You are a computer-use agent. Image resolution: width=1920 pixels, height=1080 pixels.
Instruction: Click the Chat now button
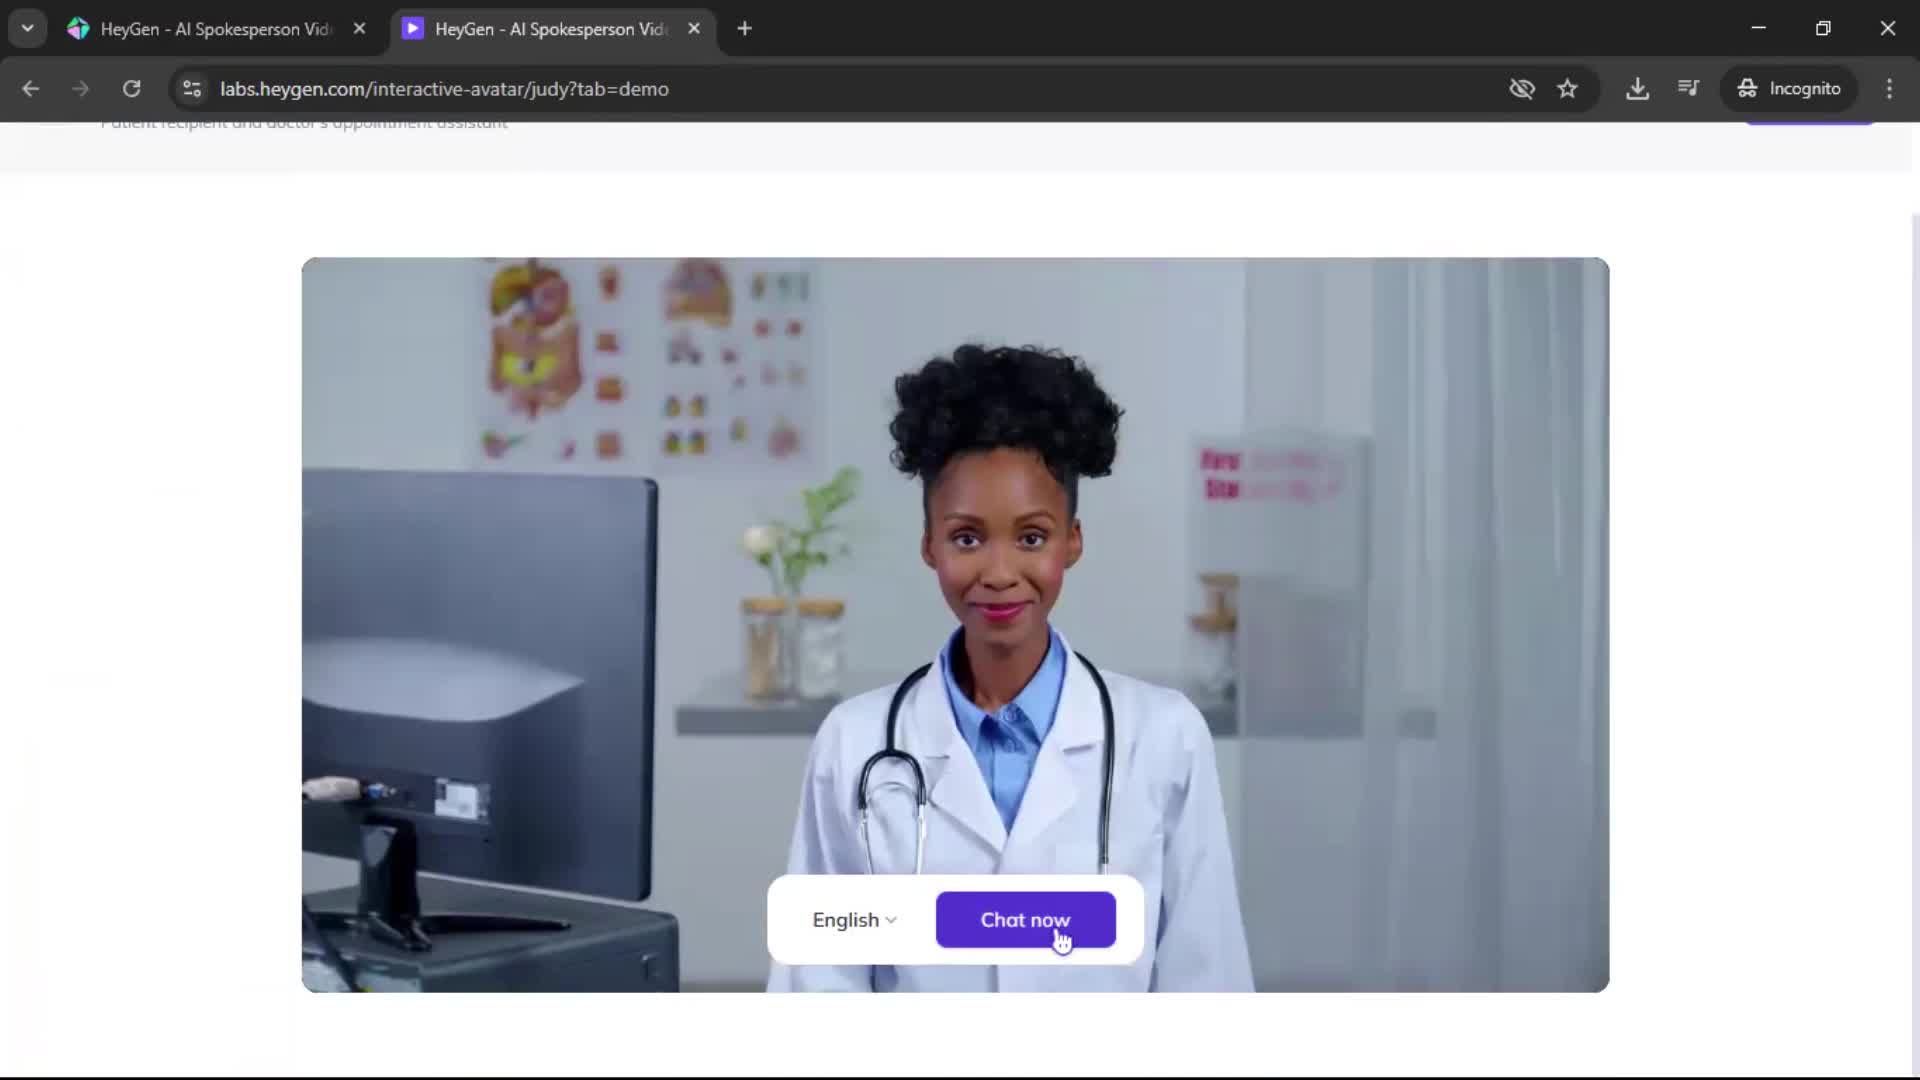[1025, 919]
